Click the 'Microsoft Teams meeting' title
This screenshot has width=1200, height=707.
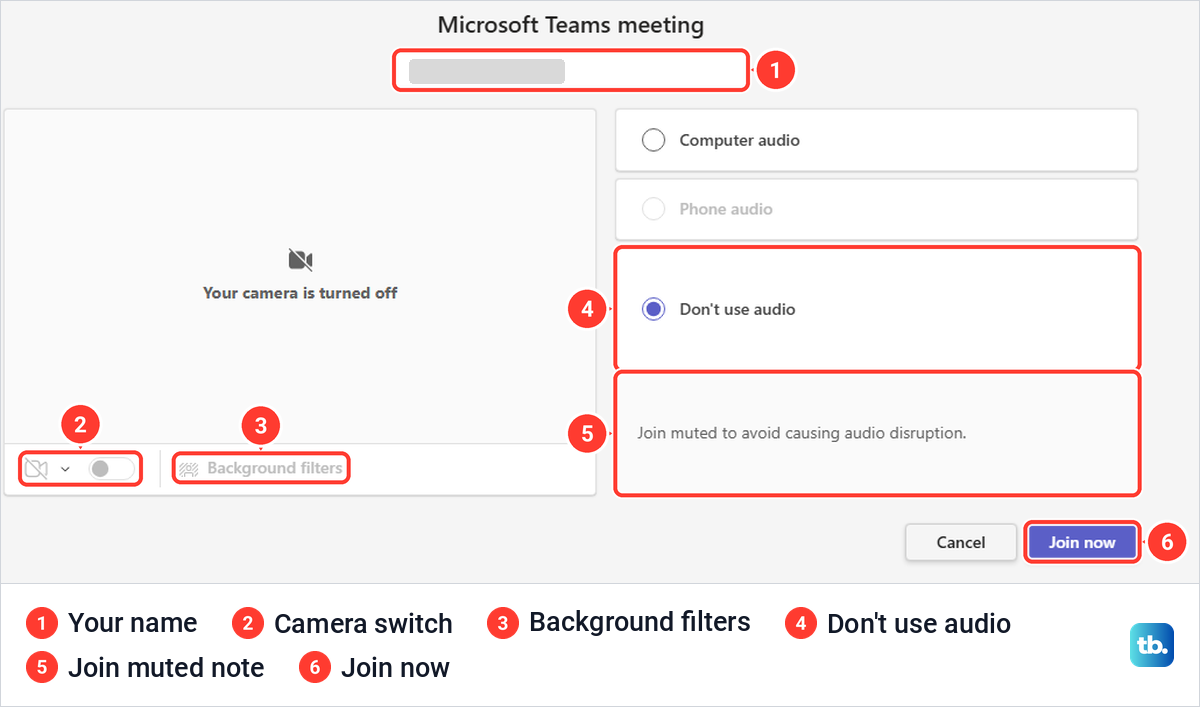(x=571, y=24)
